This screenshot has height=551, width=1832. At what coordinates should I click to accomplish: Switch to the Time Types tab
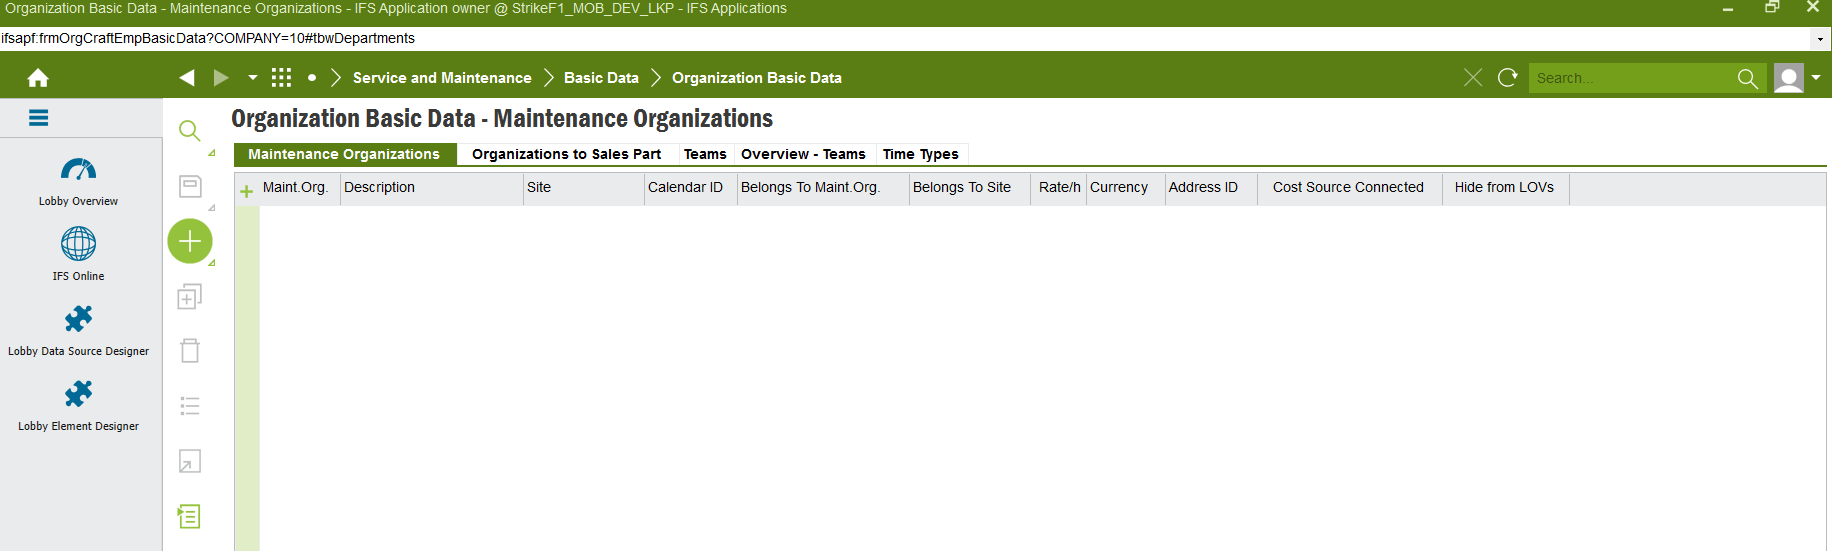pyautogui.click(x=920, y=154)
